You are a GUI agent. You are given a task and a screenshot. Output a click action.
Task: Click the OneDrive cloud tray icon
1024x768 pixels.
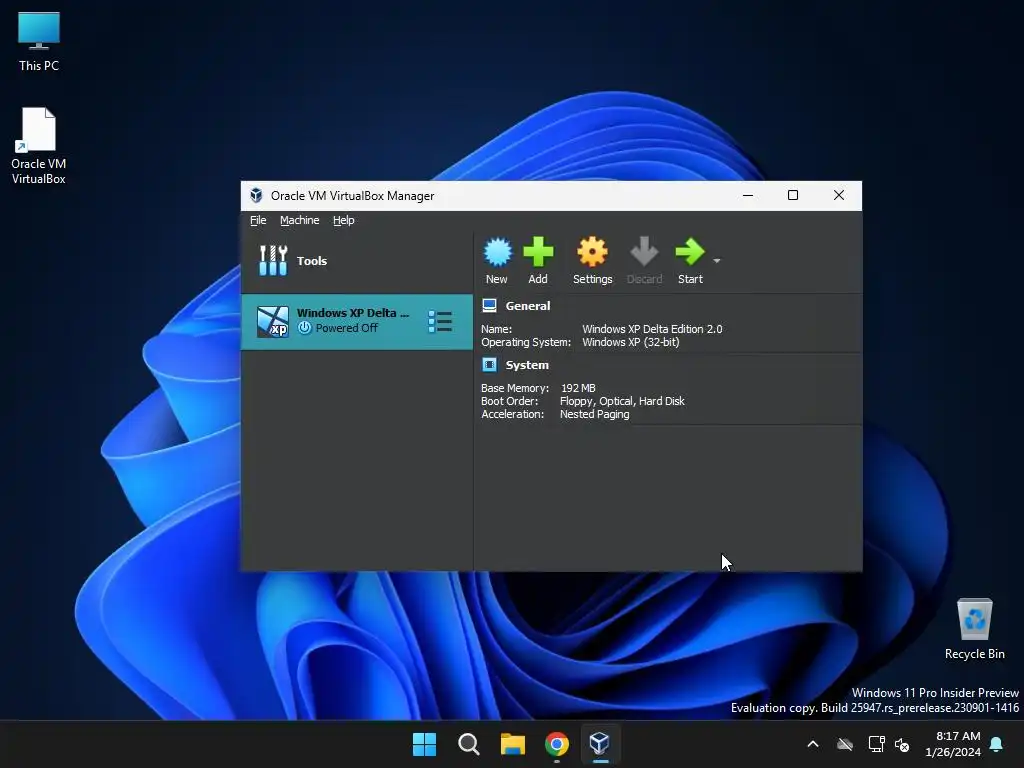(x=845, y=744)
